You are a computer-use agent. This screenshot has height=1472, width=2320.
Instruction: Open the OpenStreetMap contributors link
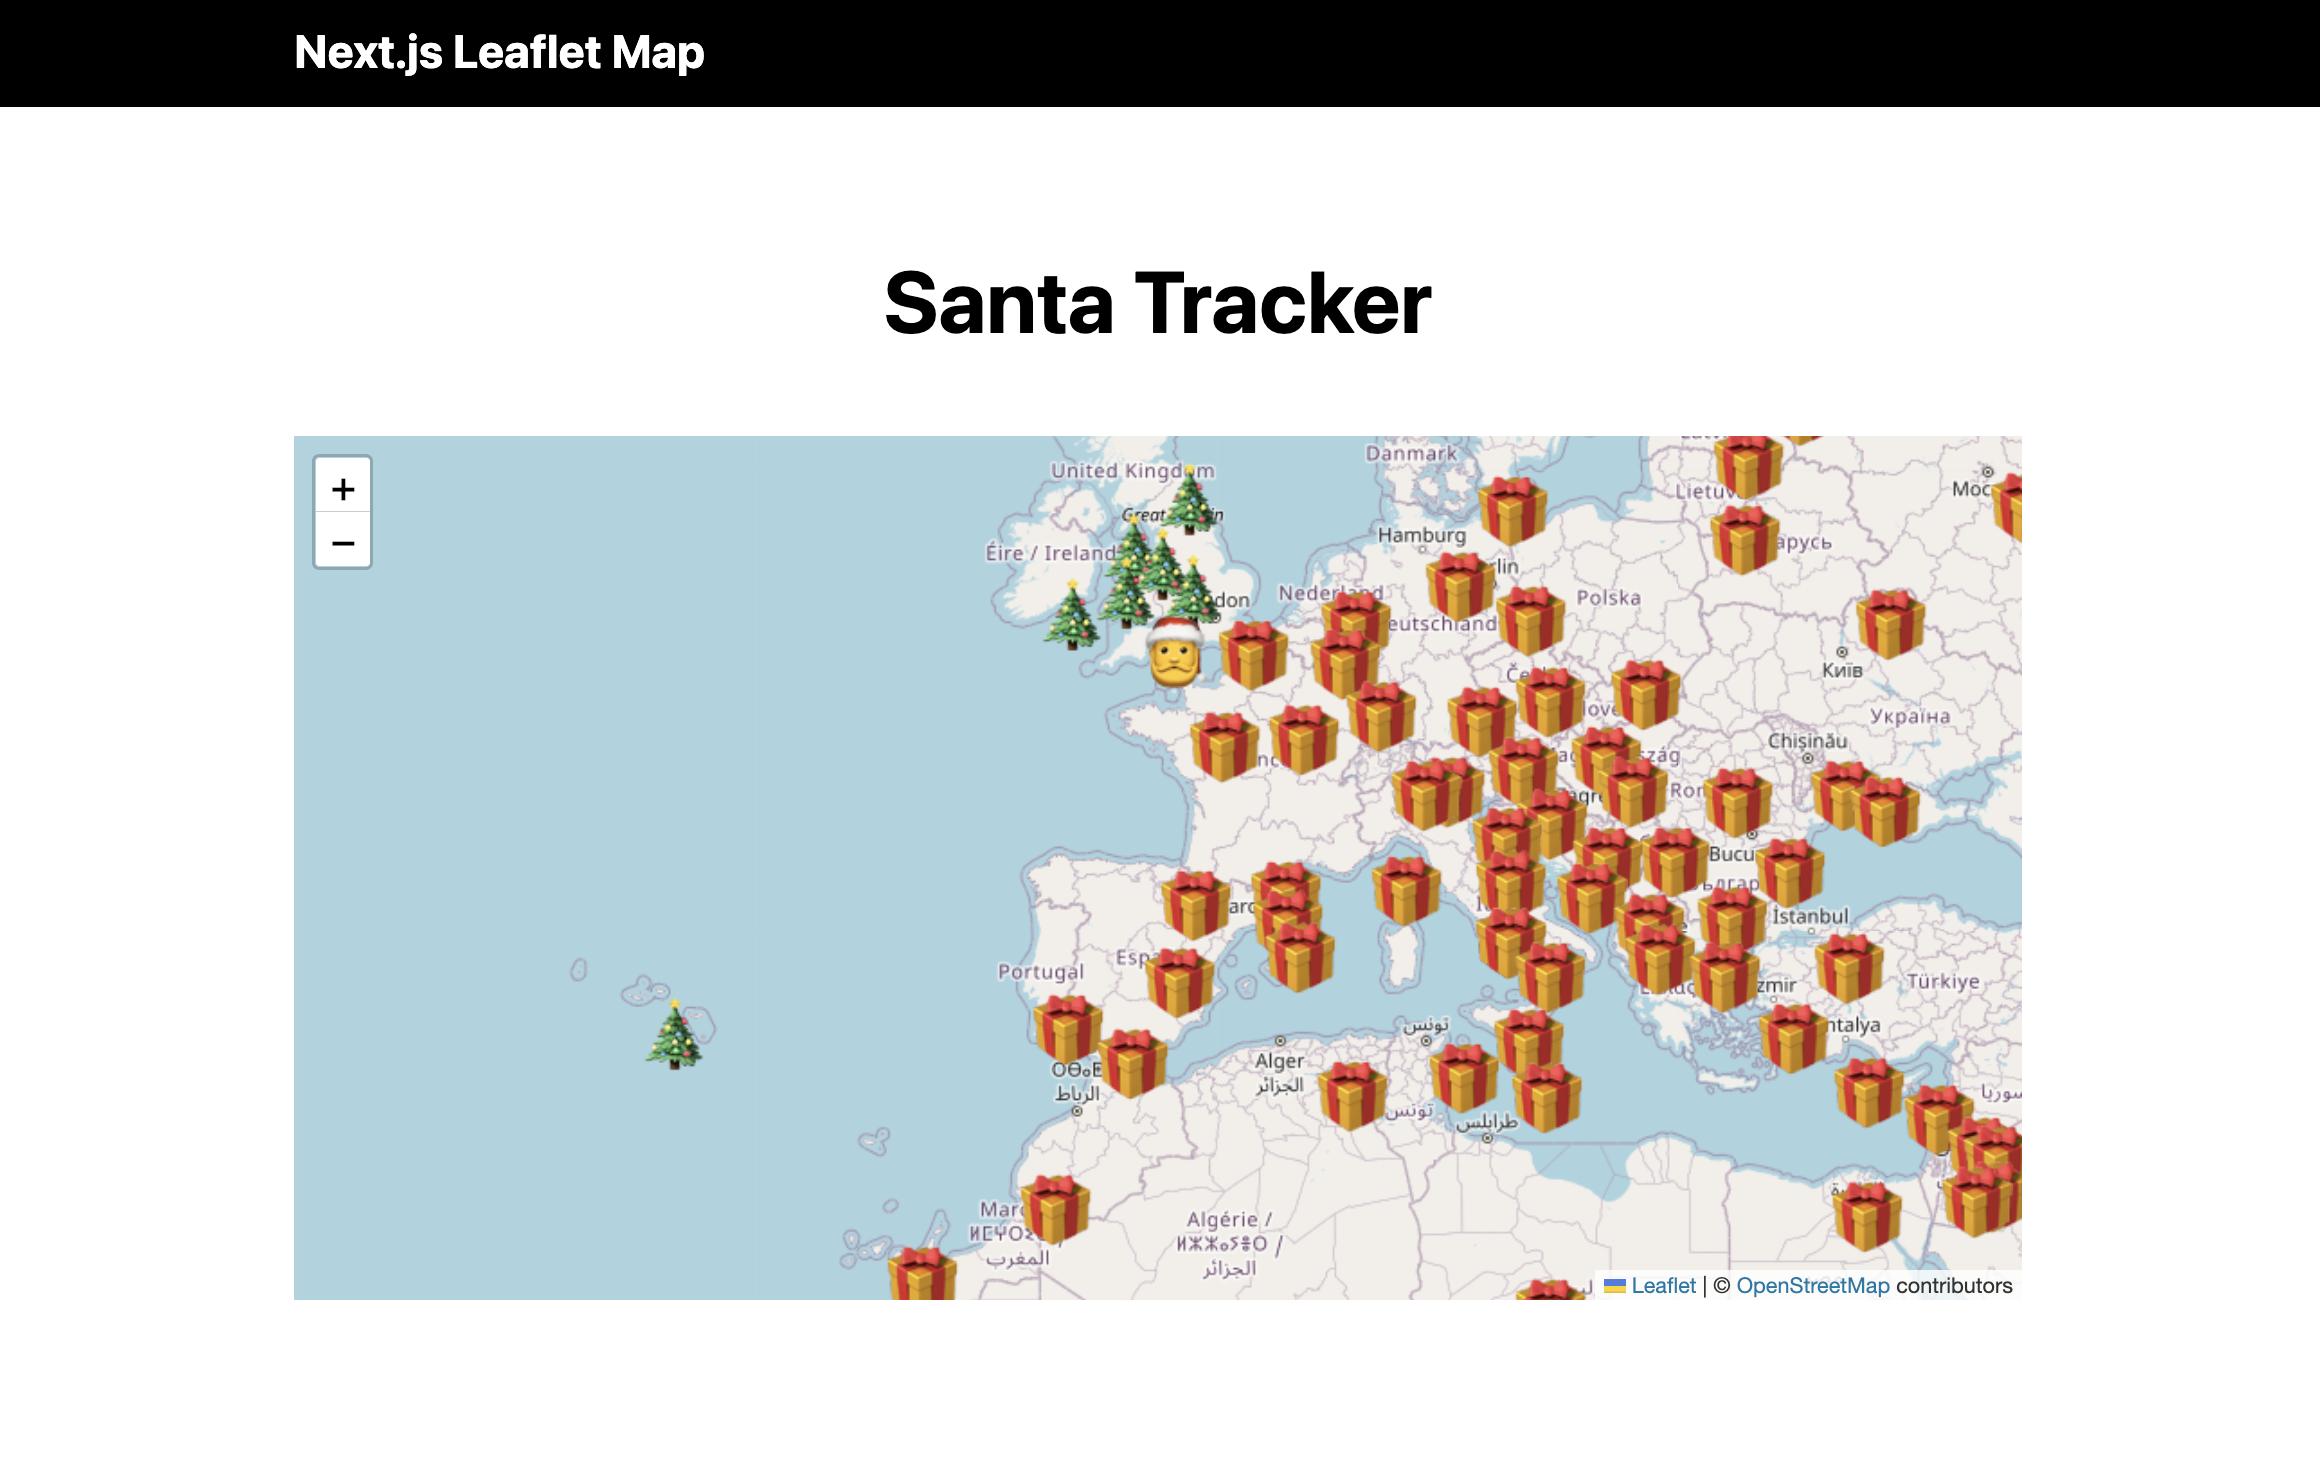(x=1812, y=1286)
